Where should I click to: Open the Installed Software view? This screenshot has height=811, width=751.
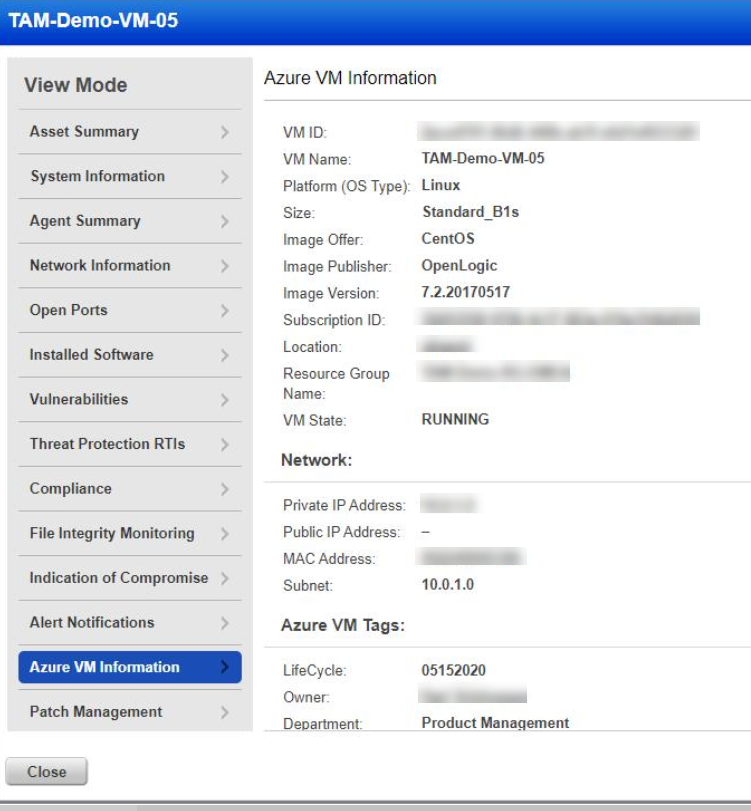130,355
